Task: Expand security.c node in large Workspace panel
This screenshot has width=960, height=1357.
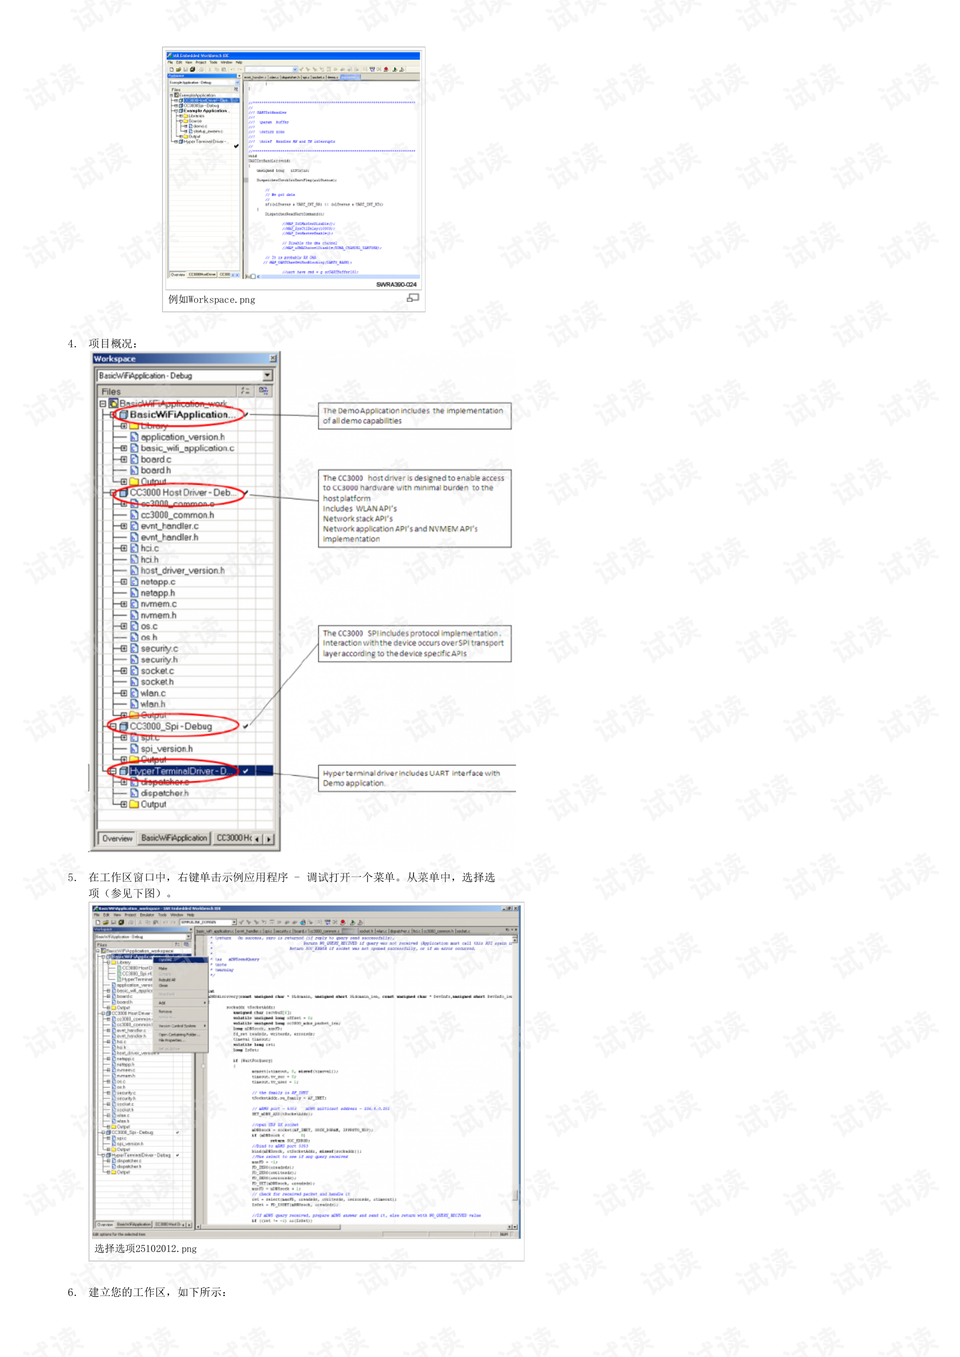Action: tap(123, 648)
